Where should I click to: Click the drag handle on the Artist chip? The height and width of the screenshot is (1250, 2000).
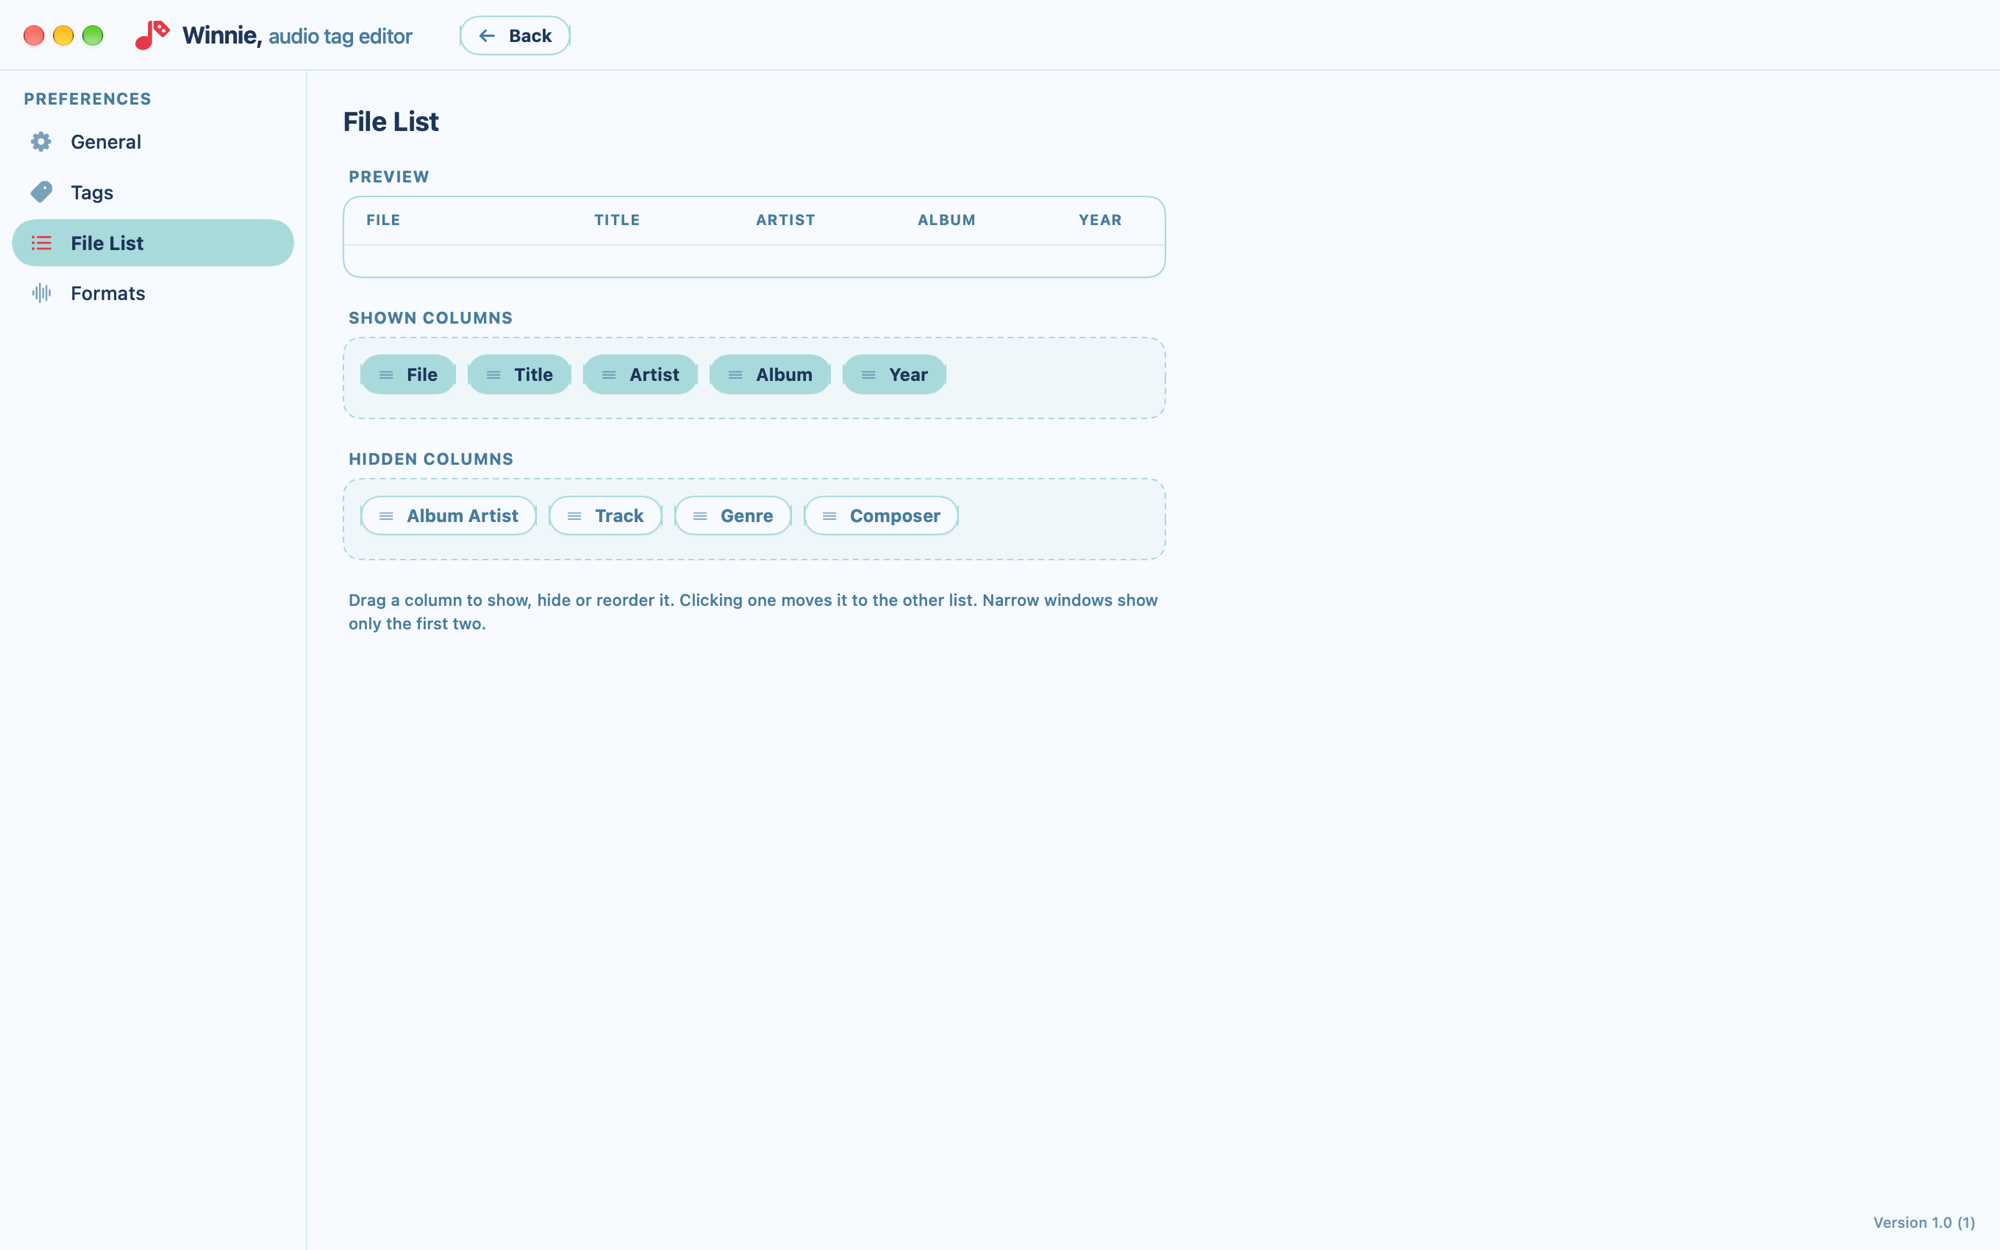coord(609,375)
